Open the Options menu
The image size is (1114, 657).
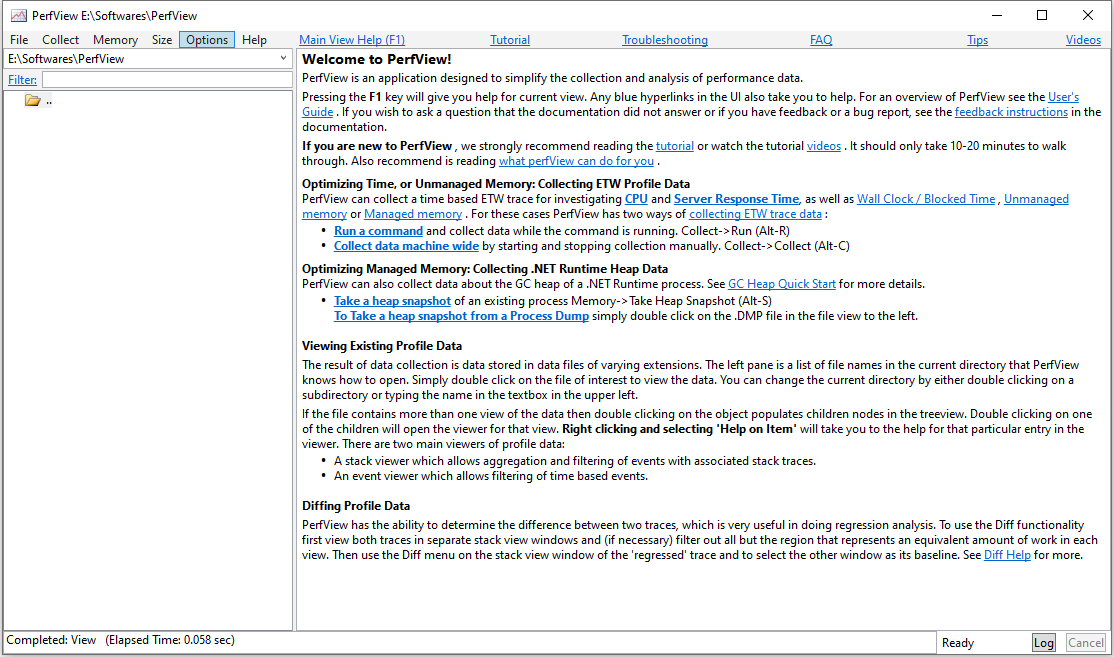click(207, 40)
